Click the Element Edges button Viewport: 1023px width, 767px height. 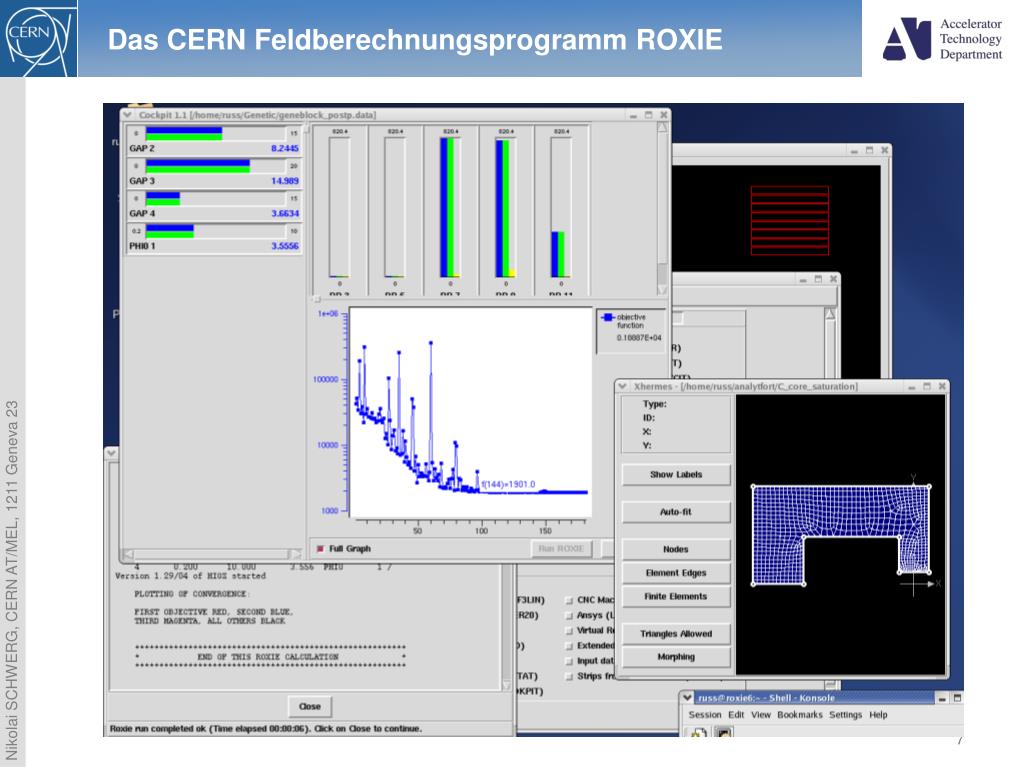point(676,573)
